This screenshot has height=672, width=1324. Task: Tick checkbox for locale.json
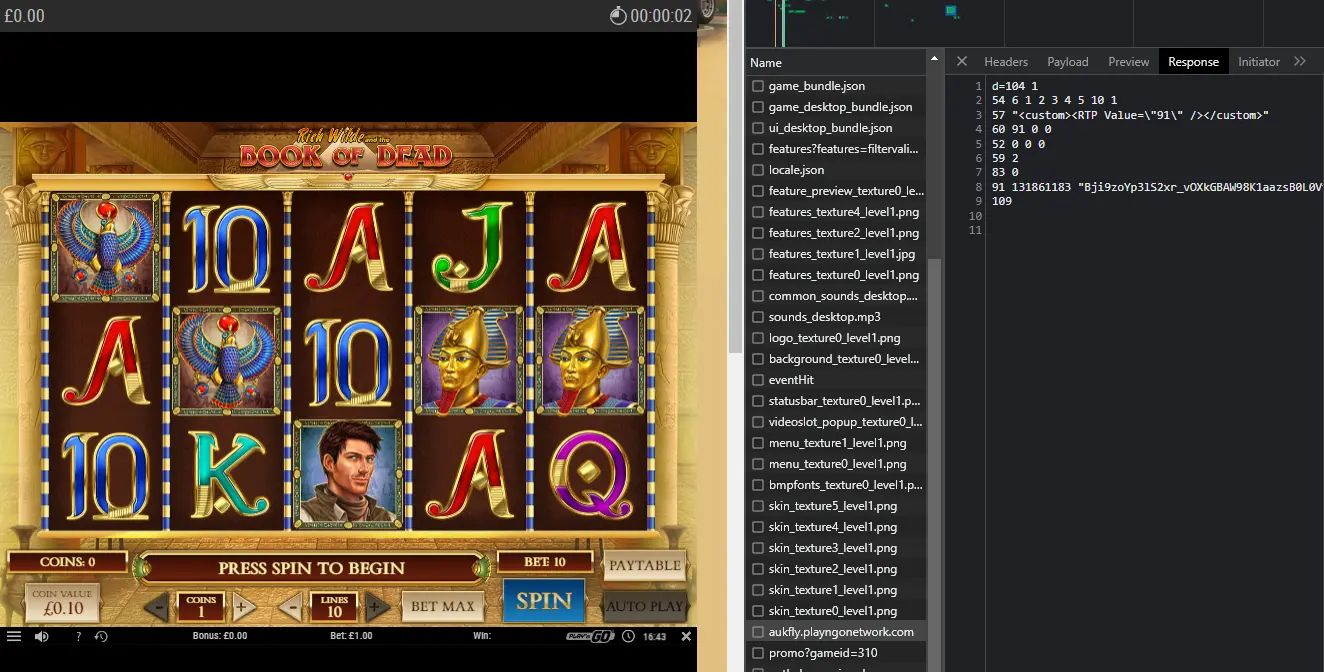pos(758,170)
